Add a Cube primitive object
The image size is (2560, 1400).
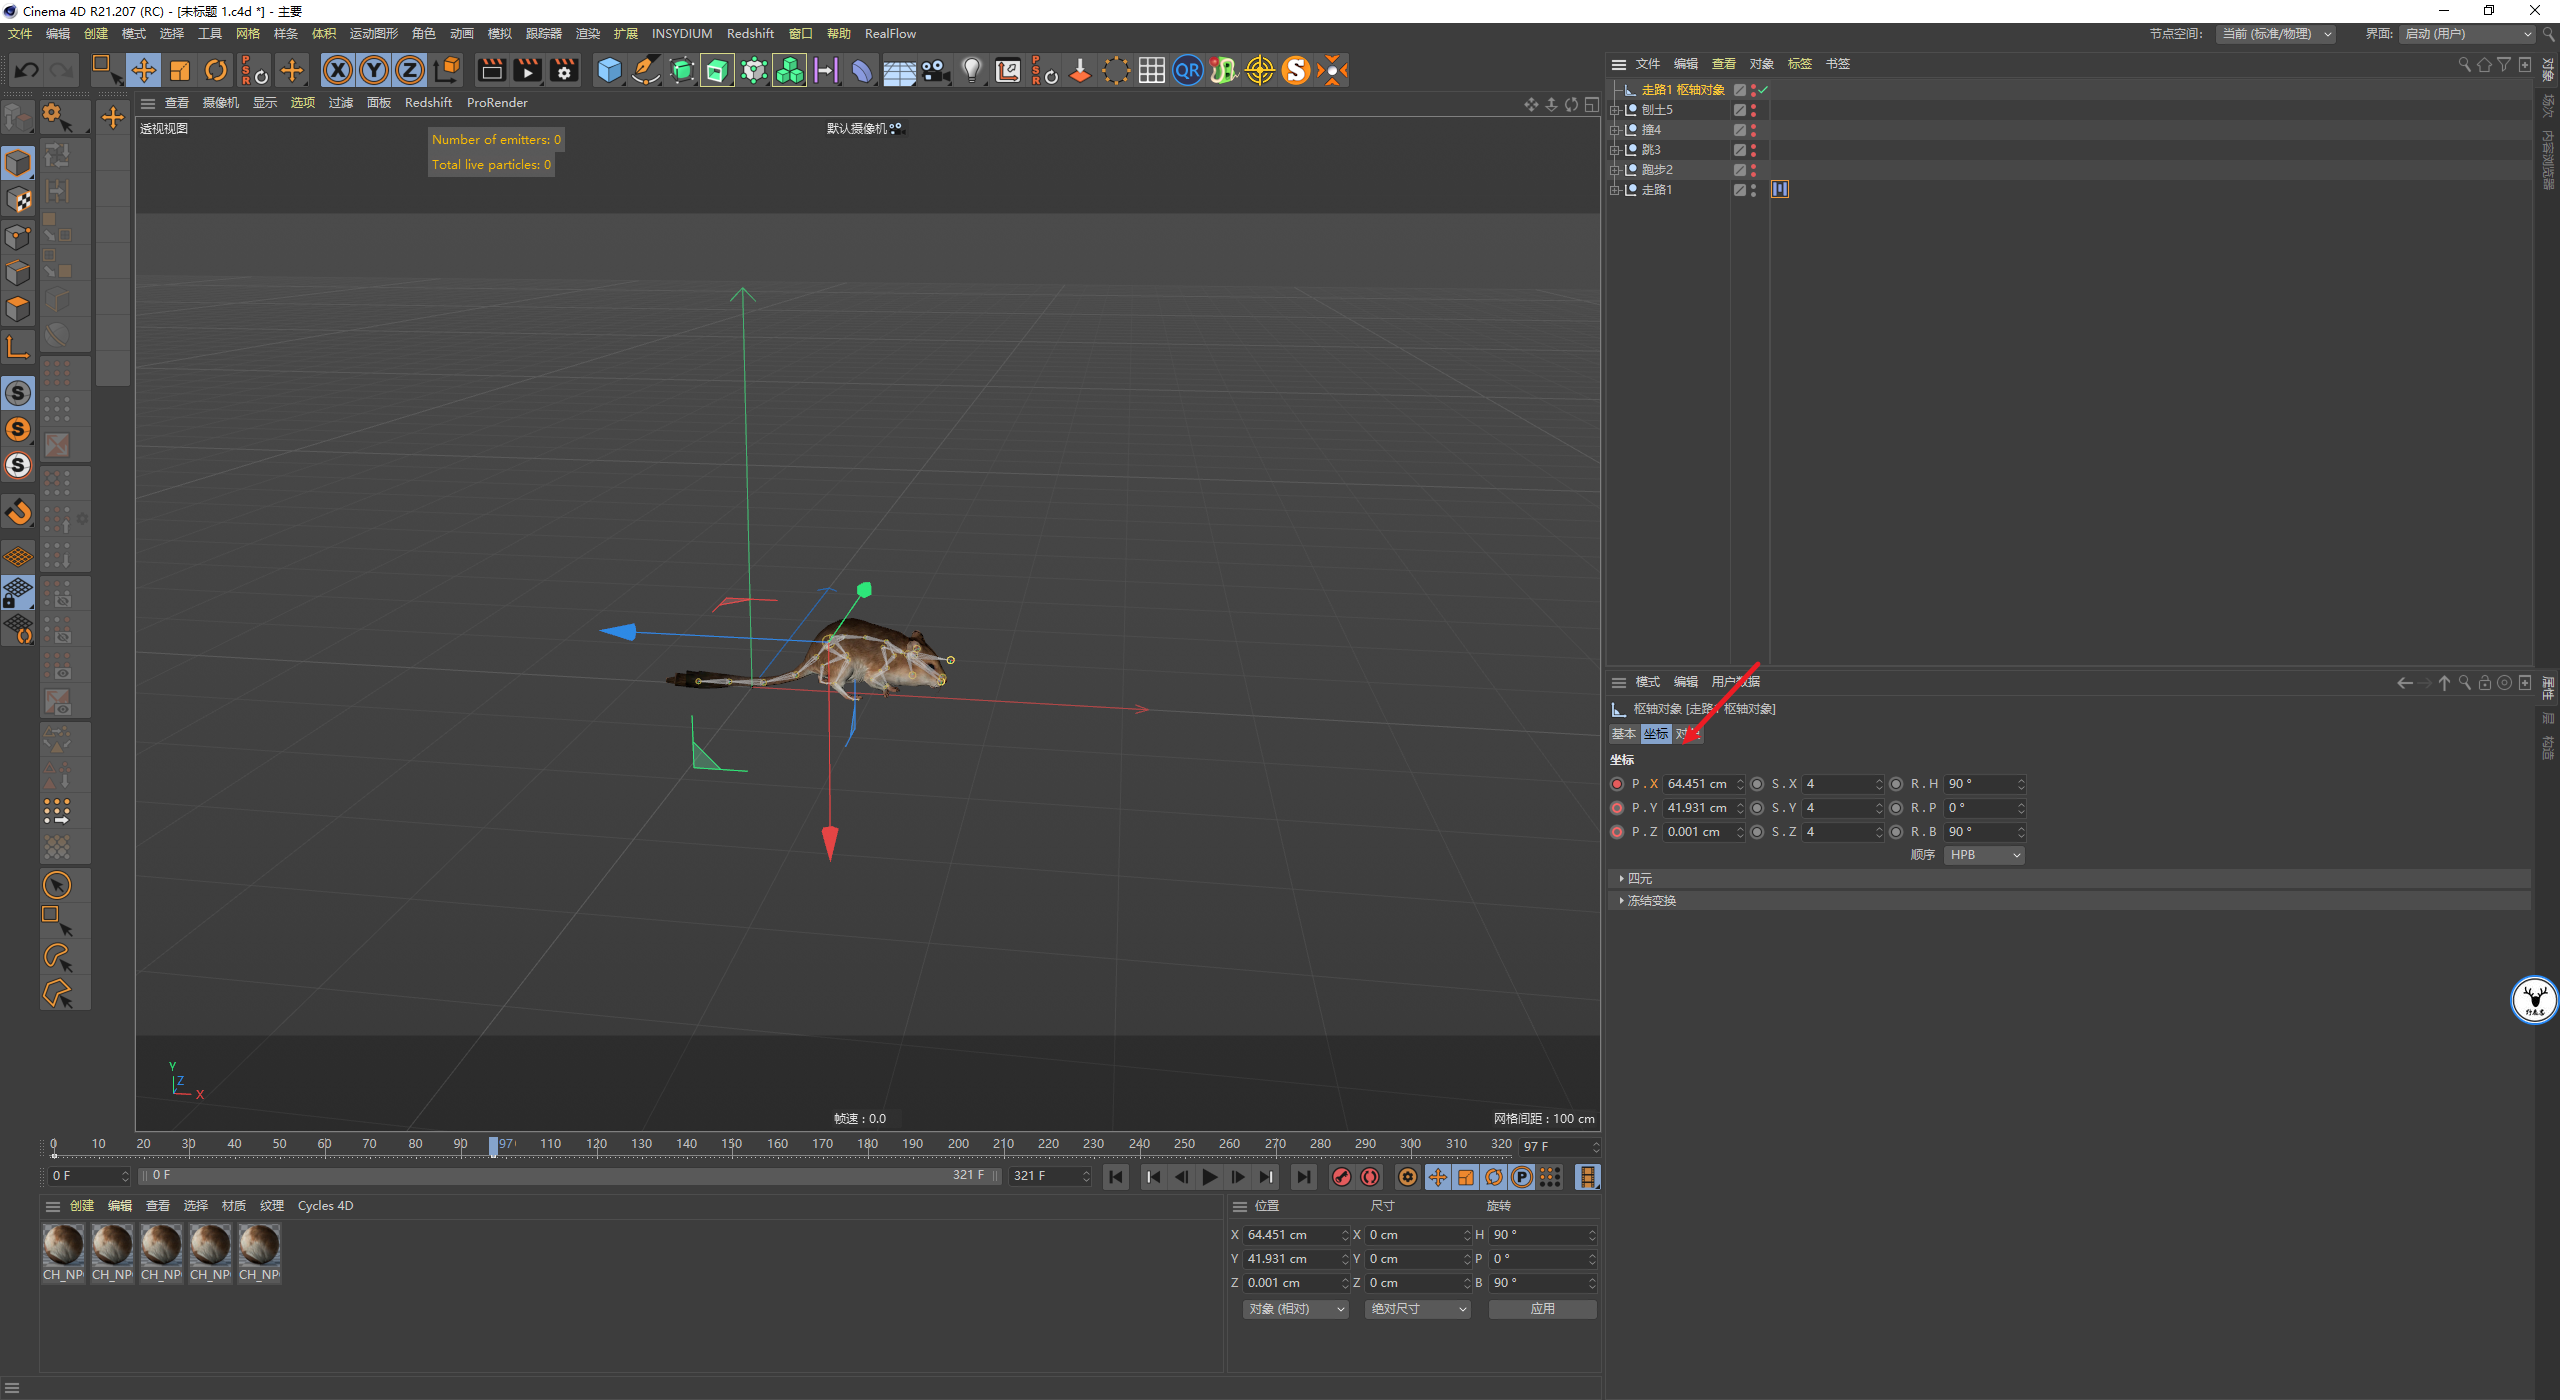(609, 70)
